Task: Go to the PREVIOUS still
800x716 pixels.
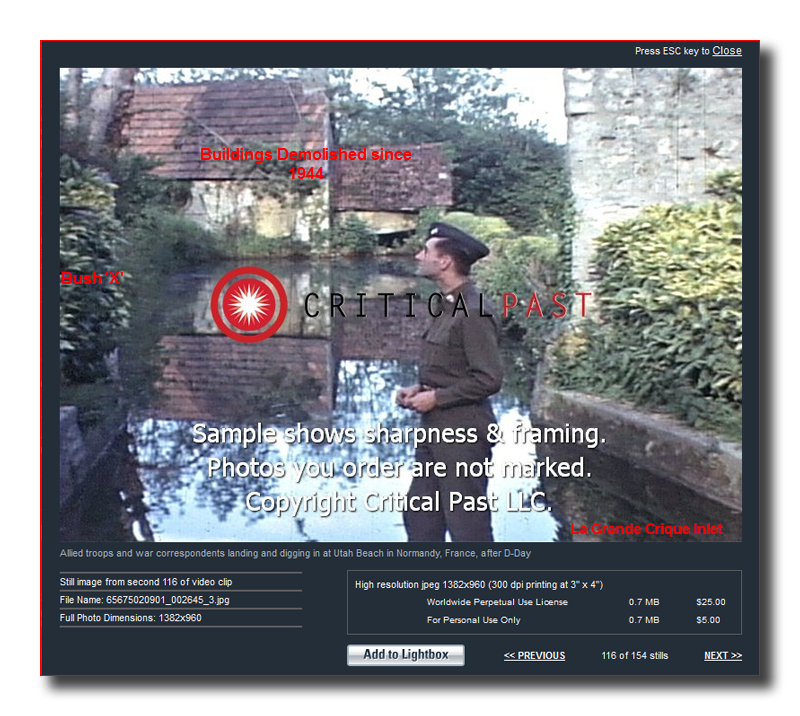Action: 534,656
